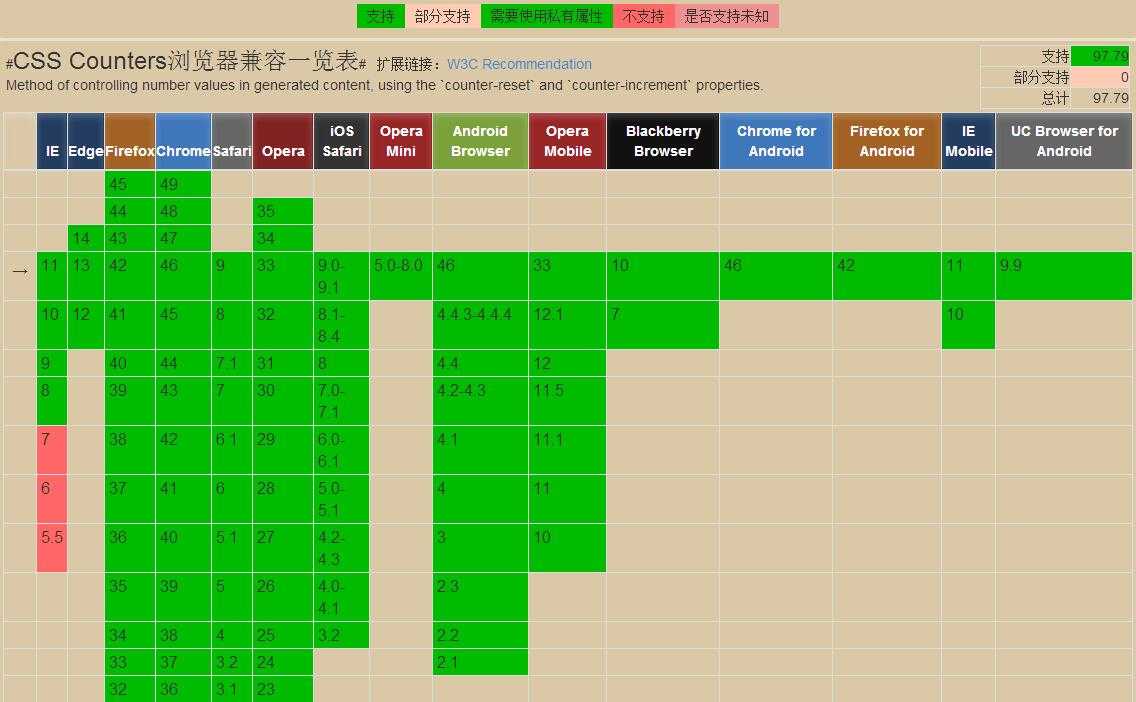Click the iOS Safari 3.2 cell
Screen dimensions: 1136x702
(342, 635)
